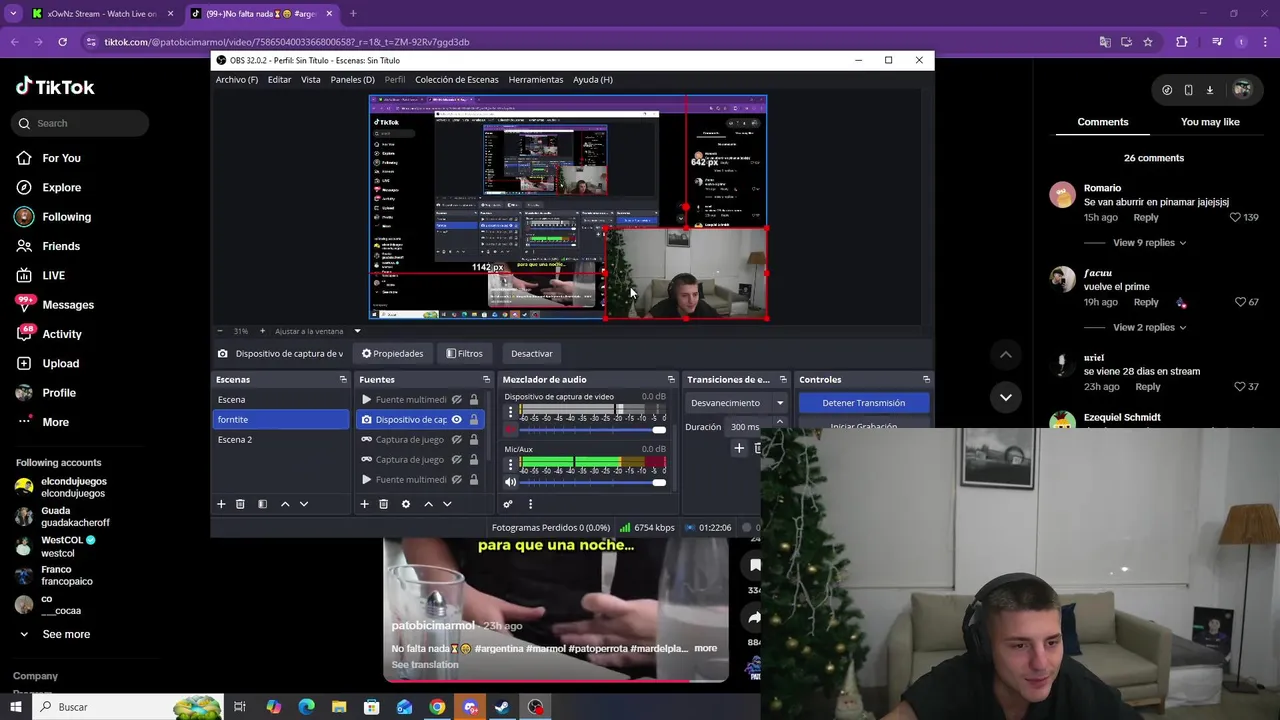Hide Dispositivo de captura source eye icon
Screen dimensions: 1280x720
[456, 420]
